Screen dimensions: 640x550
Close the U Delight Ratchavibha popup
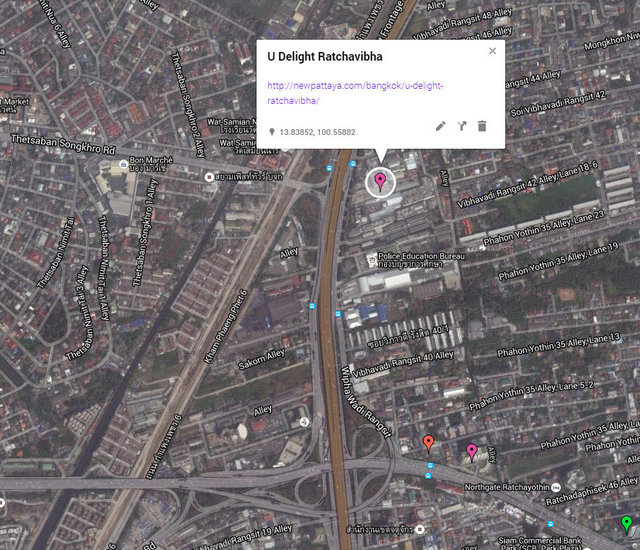click(493, 51)
